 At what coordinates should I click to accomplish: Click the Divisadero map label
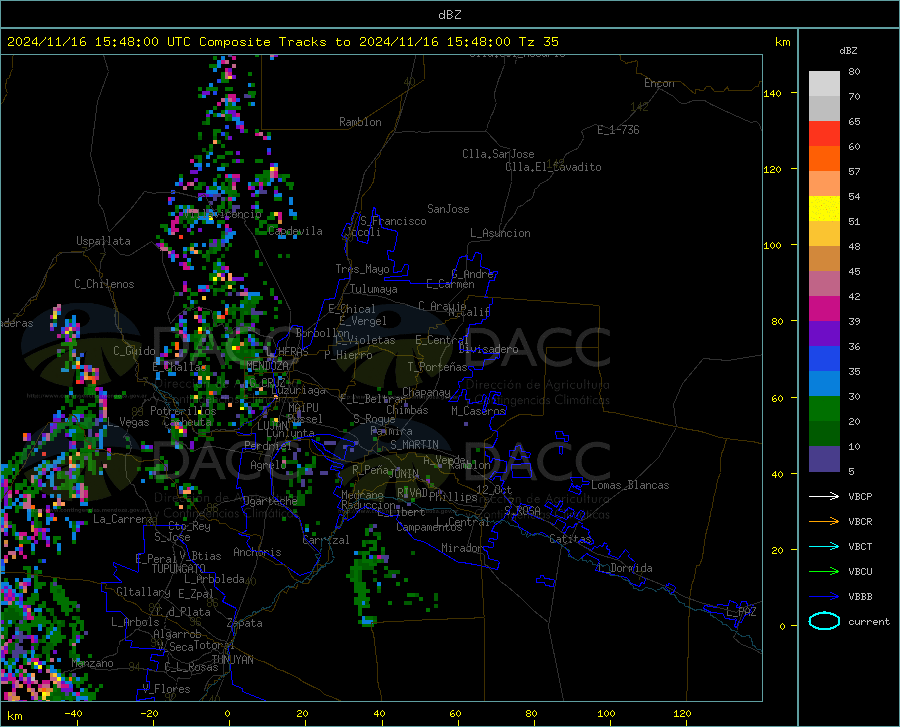tap(488, 349)
